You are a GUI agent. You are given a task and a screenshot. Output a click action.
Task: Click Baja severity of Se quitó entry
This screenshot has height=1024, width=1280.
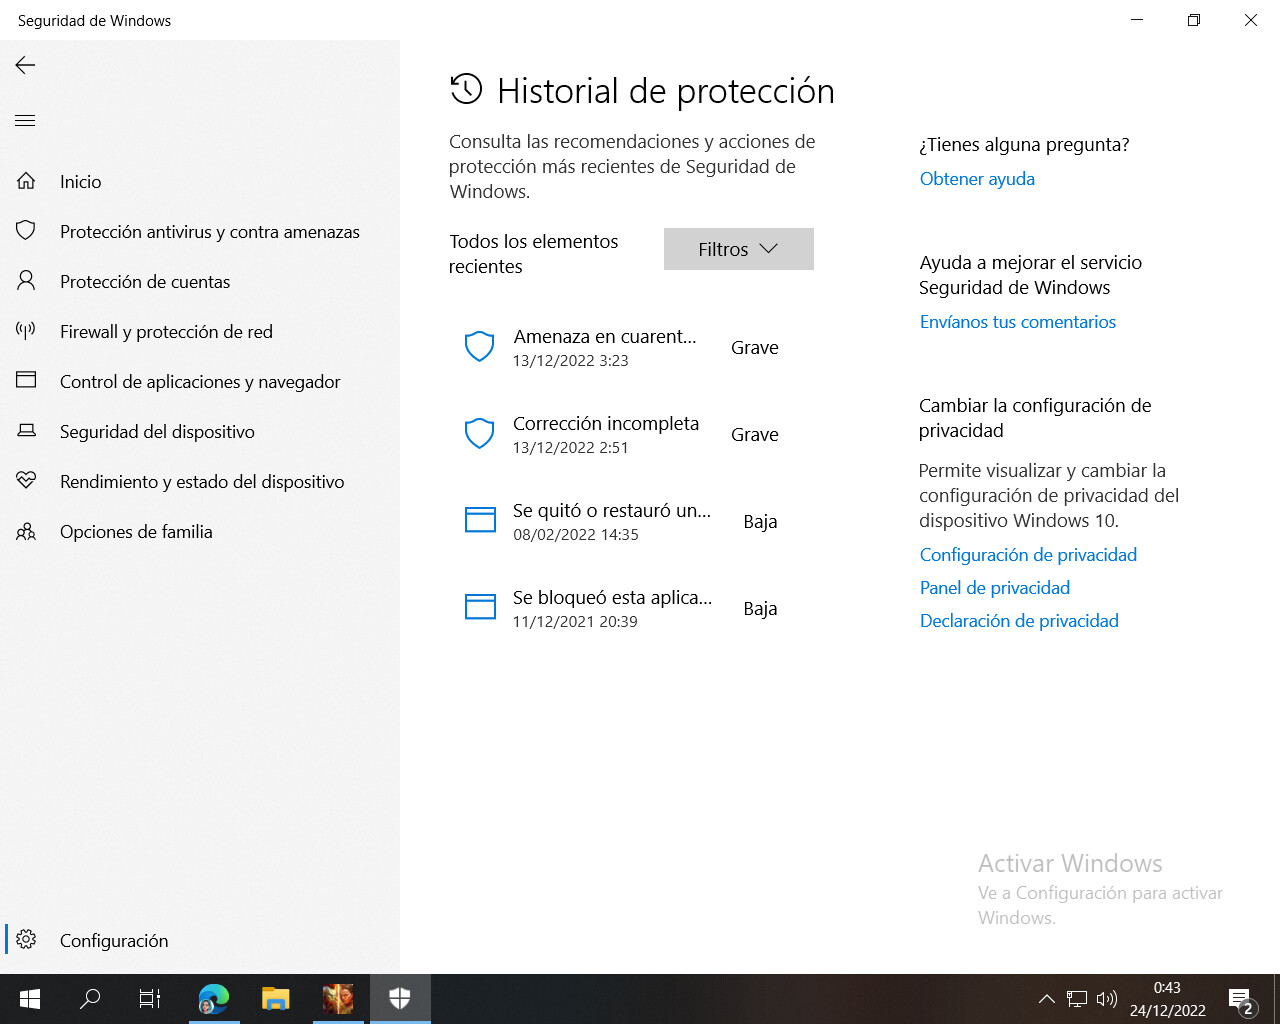(x=760, y=522)
